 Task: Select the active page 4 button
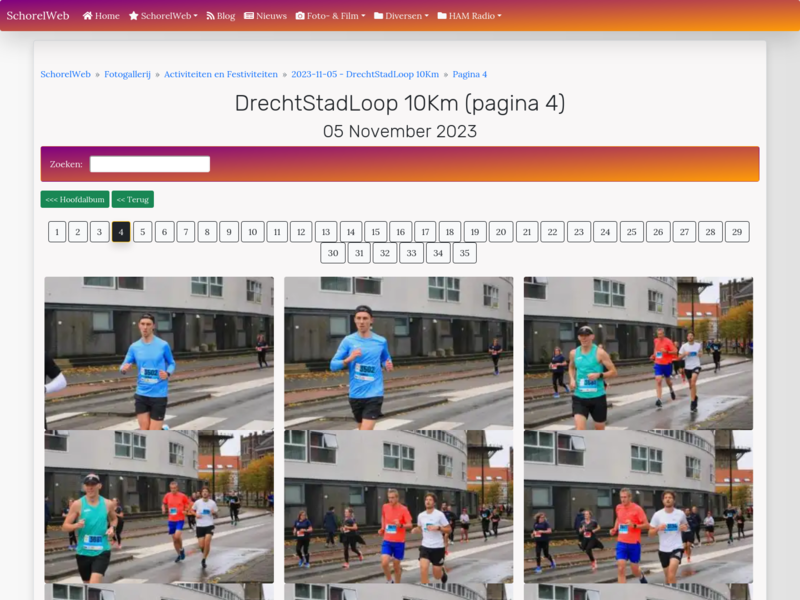(x=121, y=232)
